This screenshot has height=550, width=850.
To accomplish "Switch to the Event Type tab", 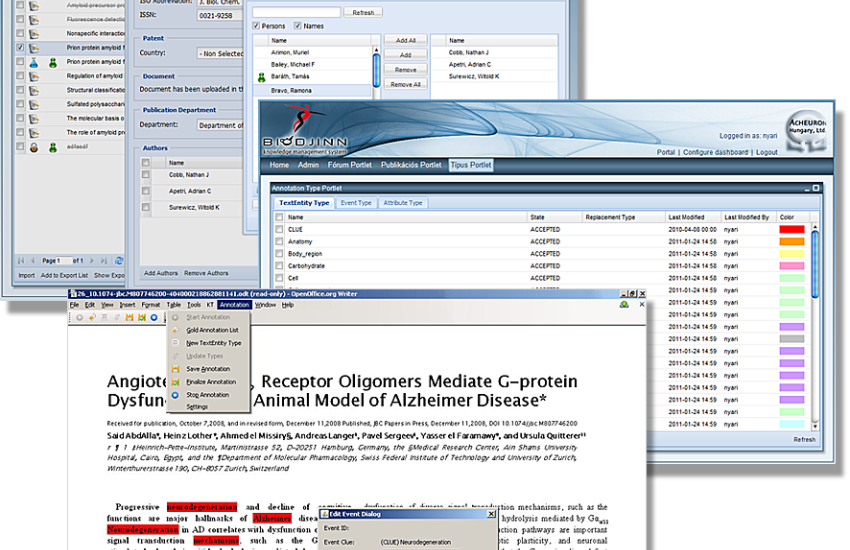I will (356, 202).
